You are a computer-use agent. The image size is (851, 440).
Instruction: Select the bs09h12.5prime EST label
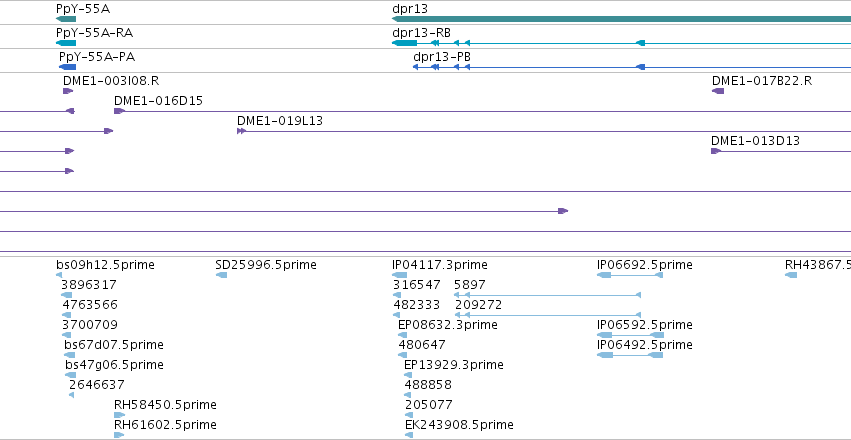click(105, 265)
